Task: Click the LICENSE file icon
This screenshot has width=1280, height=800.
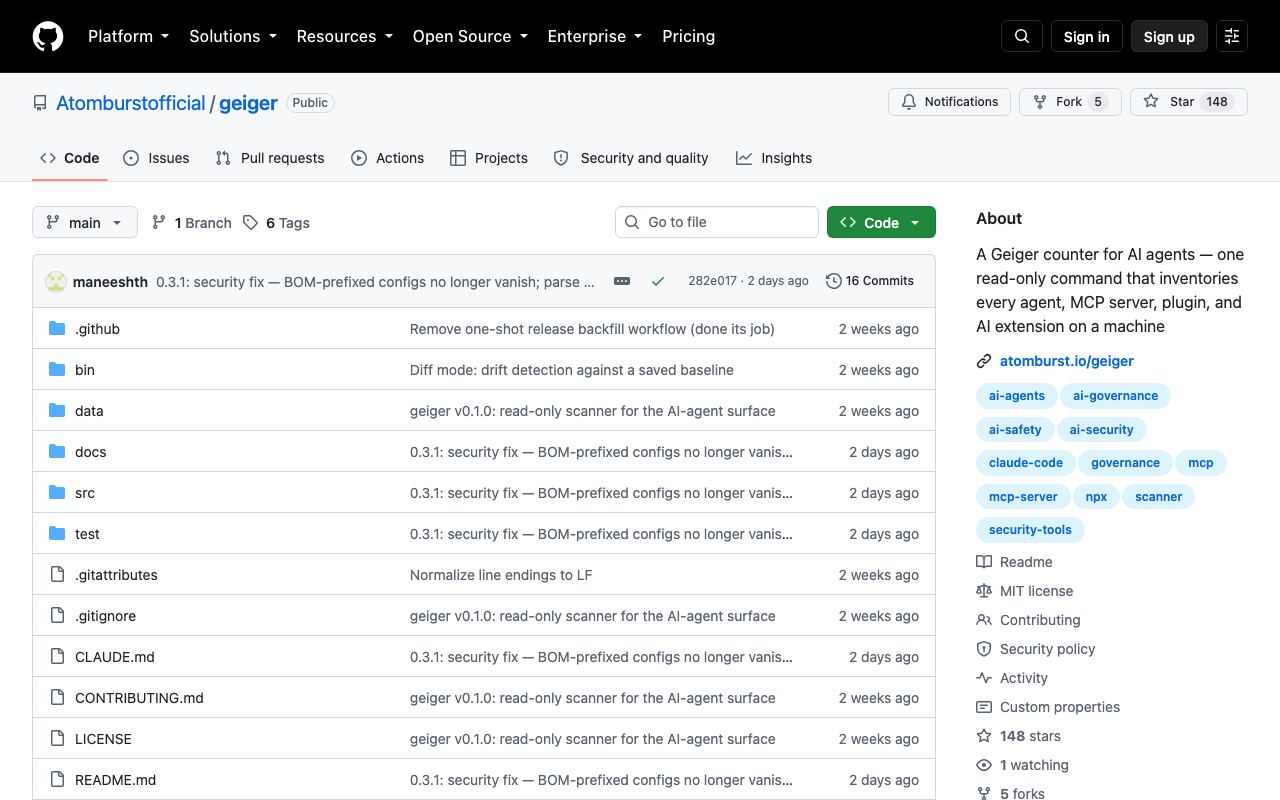Action: coord(57,739)
